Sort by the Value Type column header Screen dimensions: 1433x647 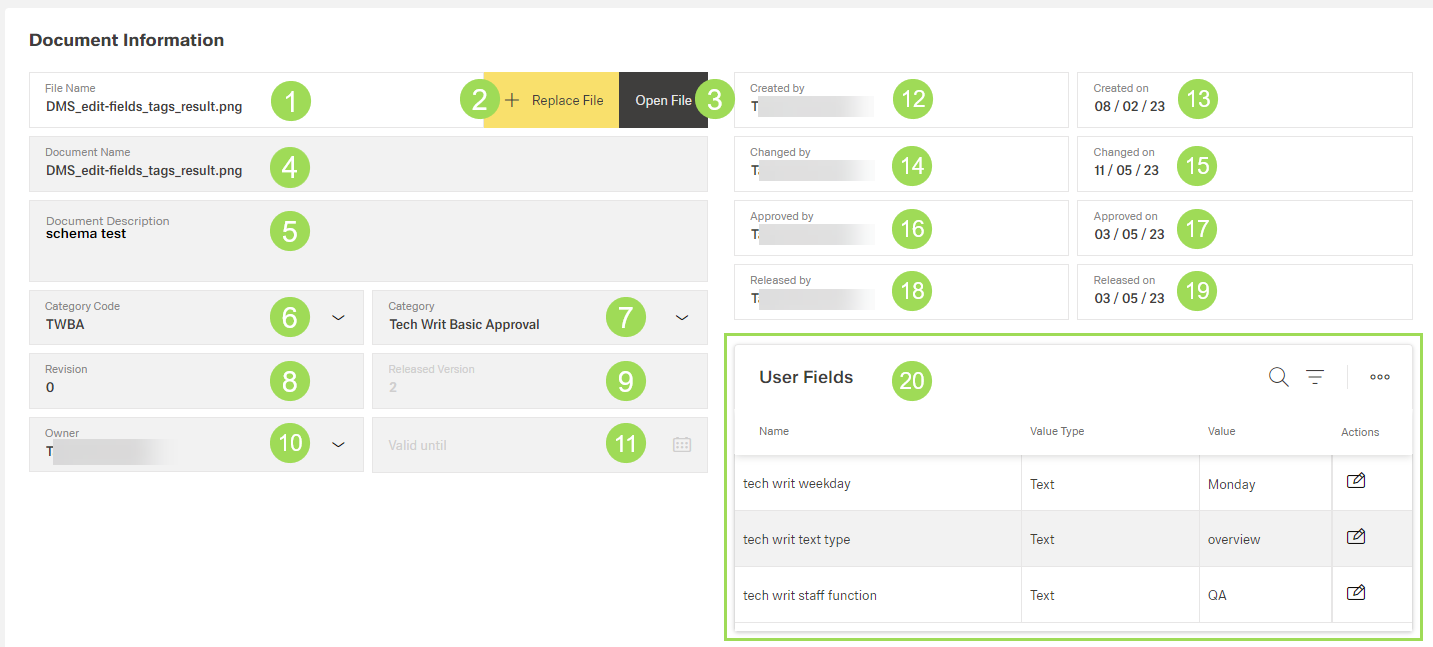click(1057, 431)
